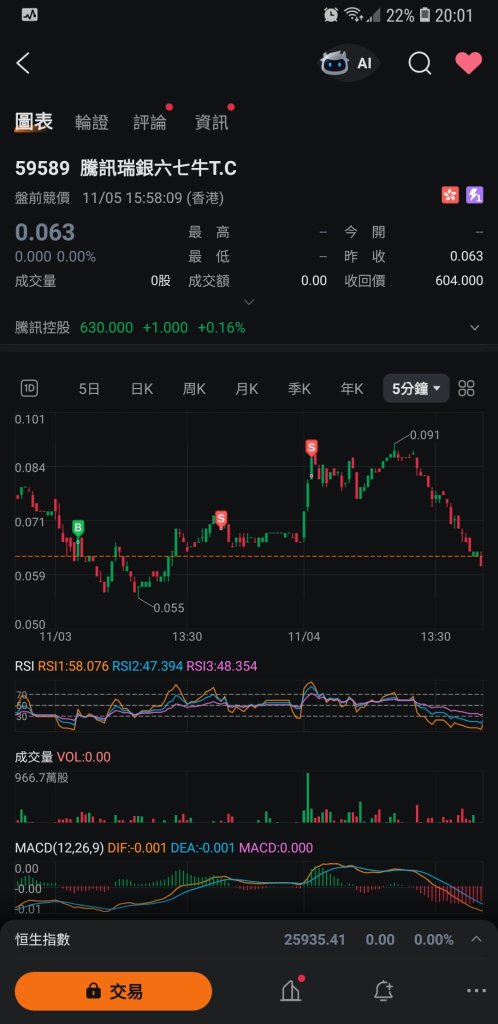Toggle the favorite heart icon
Screen dimensions: 498x1024
point(469,63)
